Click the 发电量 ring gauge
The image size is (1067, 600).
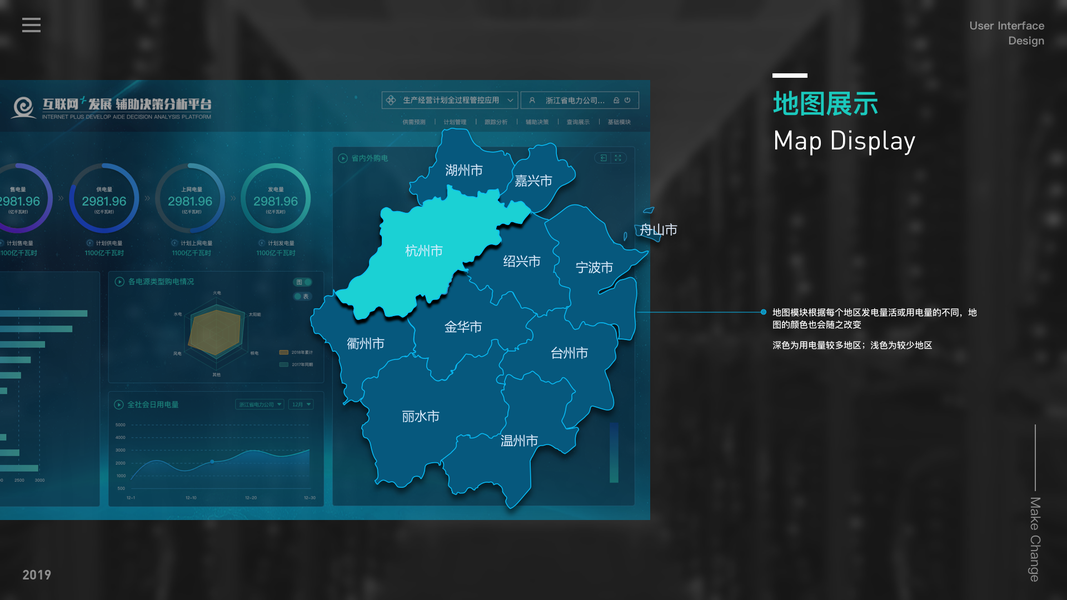(x=276, y=199)
